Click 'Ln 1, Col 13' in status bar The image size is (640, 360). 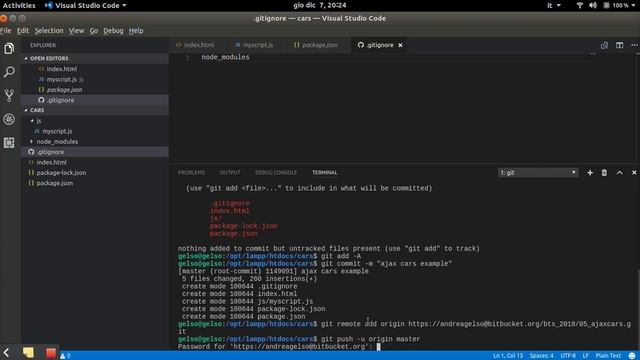point(508,356)
